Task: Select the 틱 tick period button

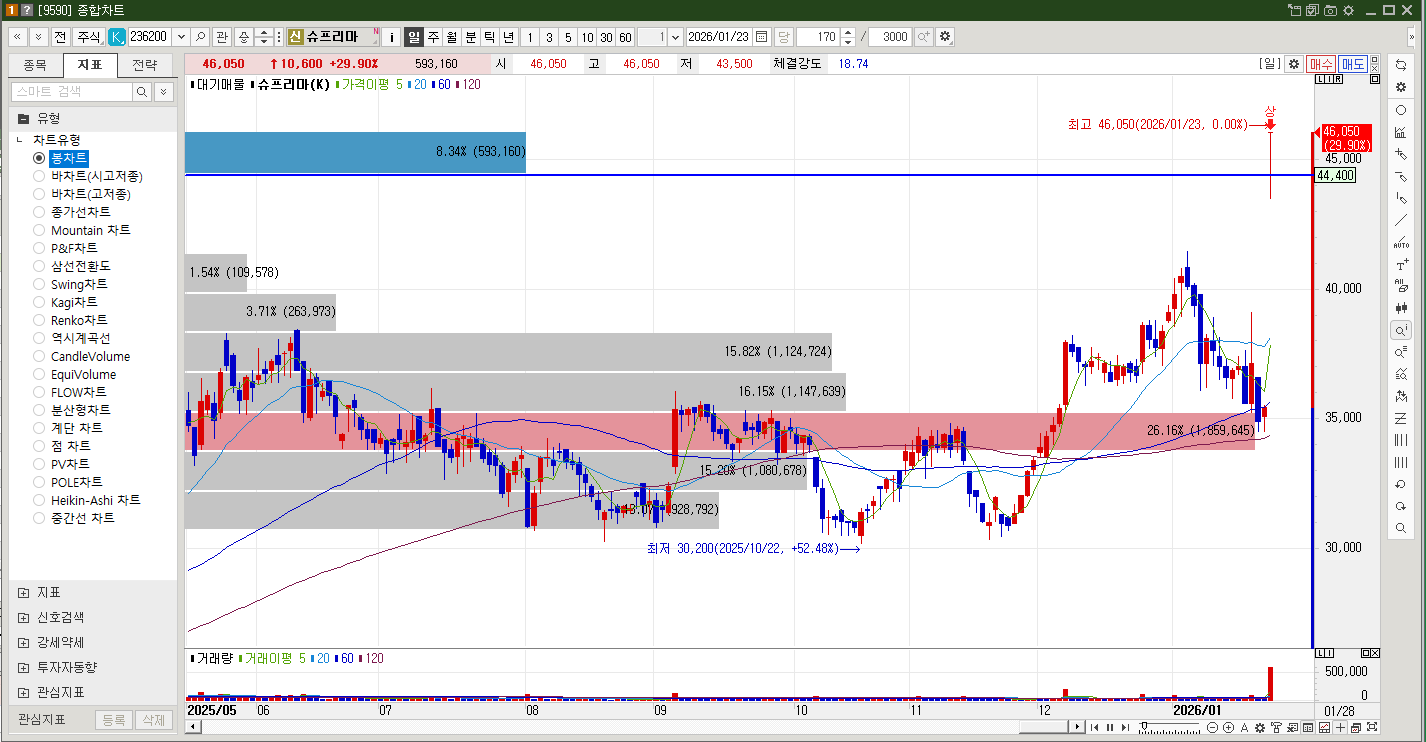Action: click(490, 37)
